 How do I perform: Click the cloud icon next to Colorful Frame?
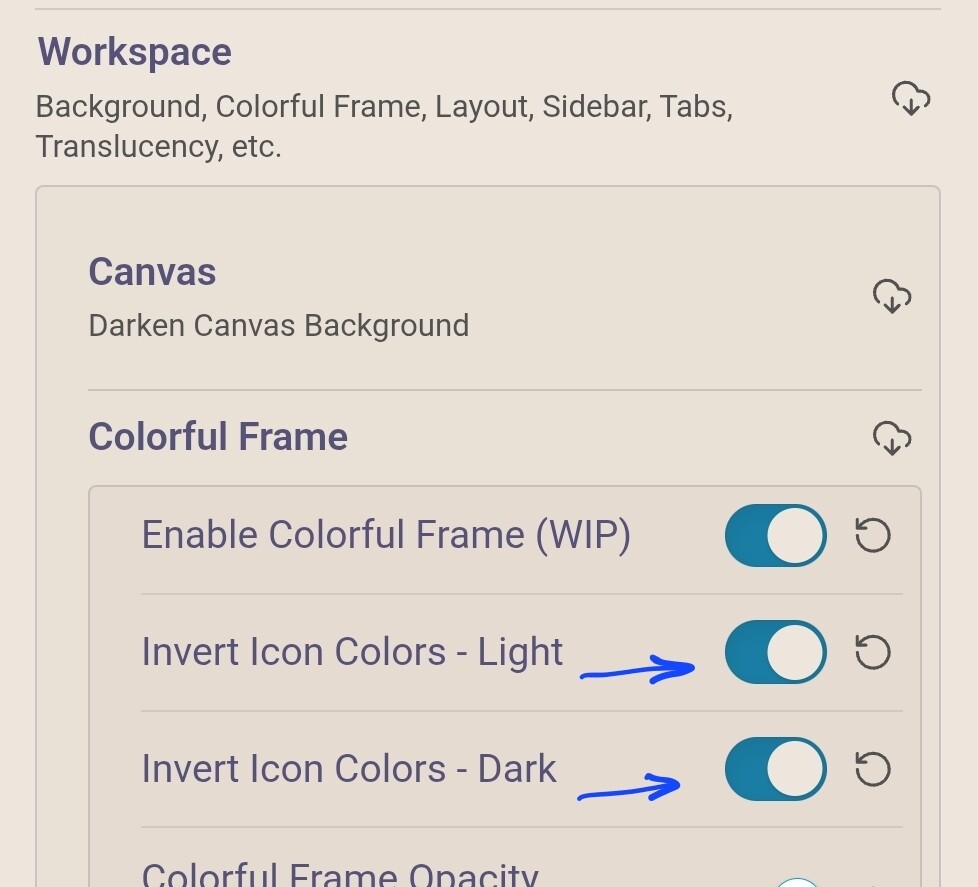point(892,438)
